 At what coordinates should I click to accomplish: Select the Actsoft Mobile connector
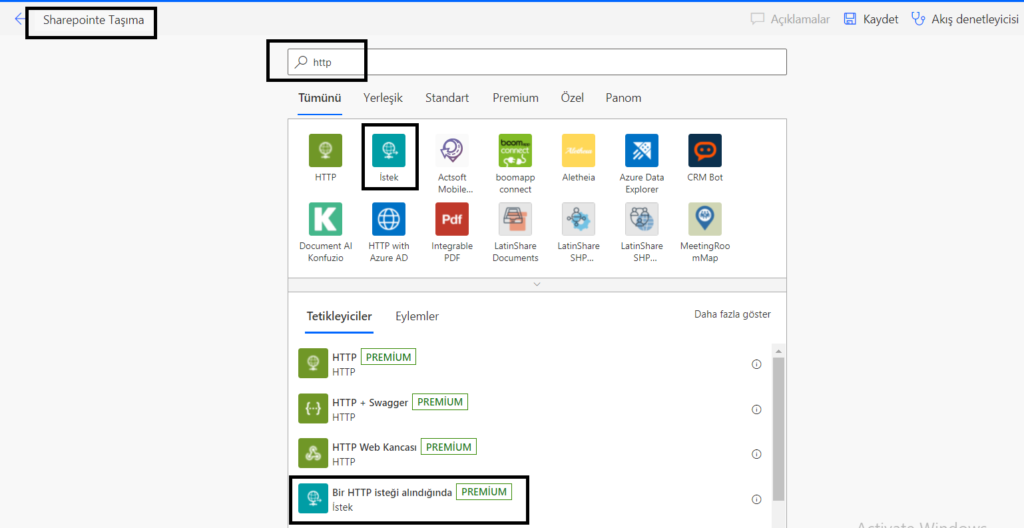click(452, 150)
